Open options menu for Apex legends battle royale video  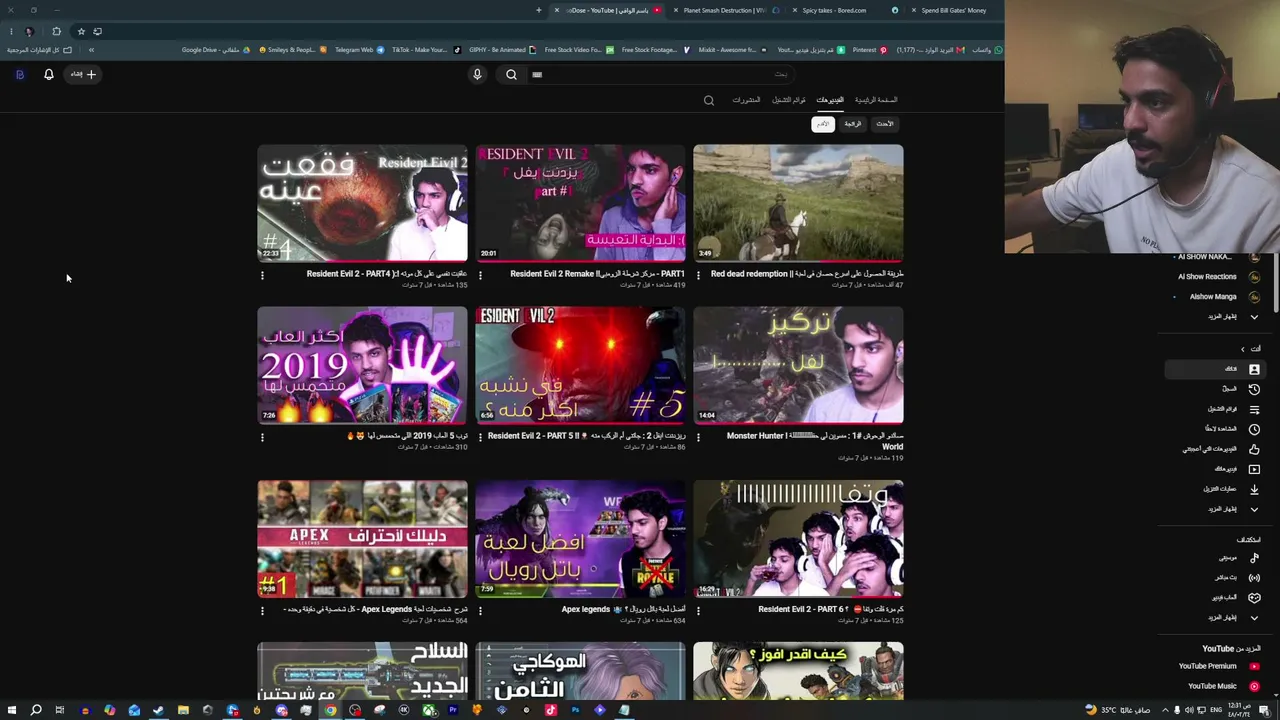point(480,610)
